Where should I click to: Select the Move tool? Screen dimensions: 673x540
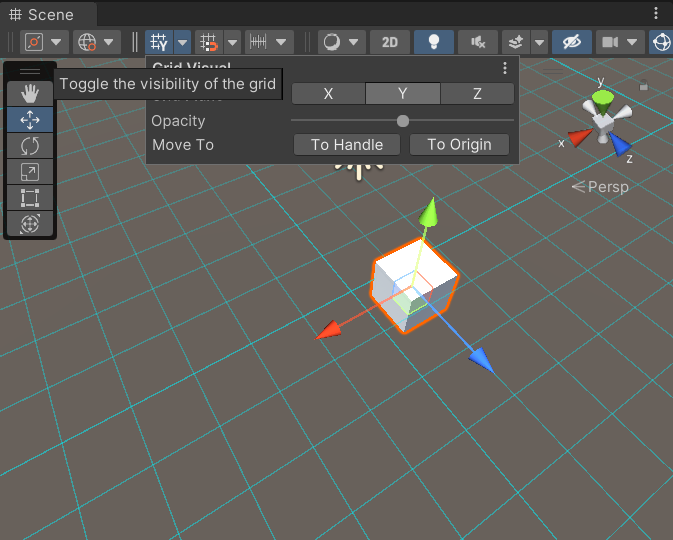pos(30,120)
